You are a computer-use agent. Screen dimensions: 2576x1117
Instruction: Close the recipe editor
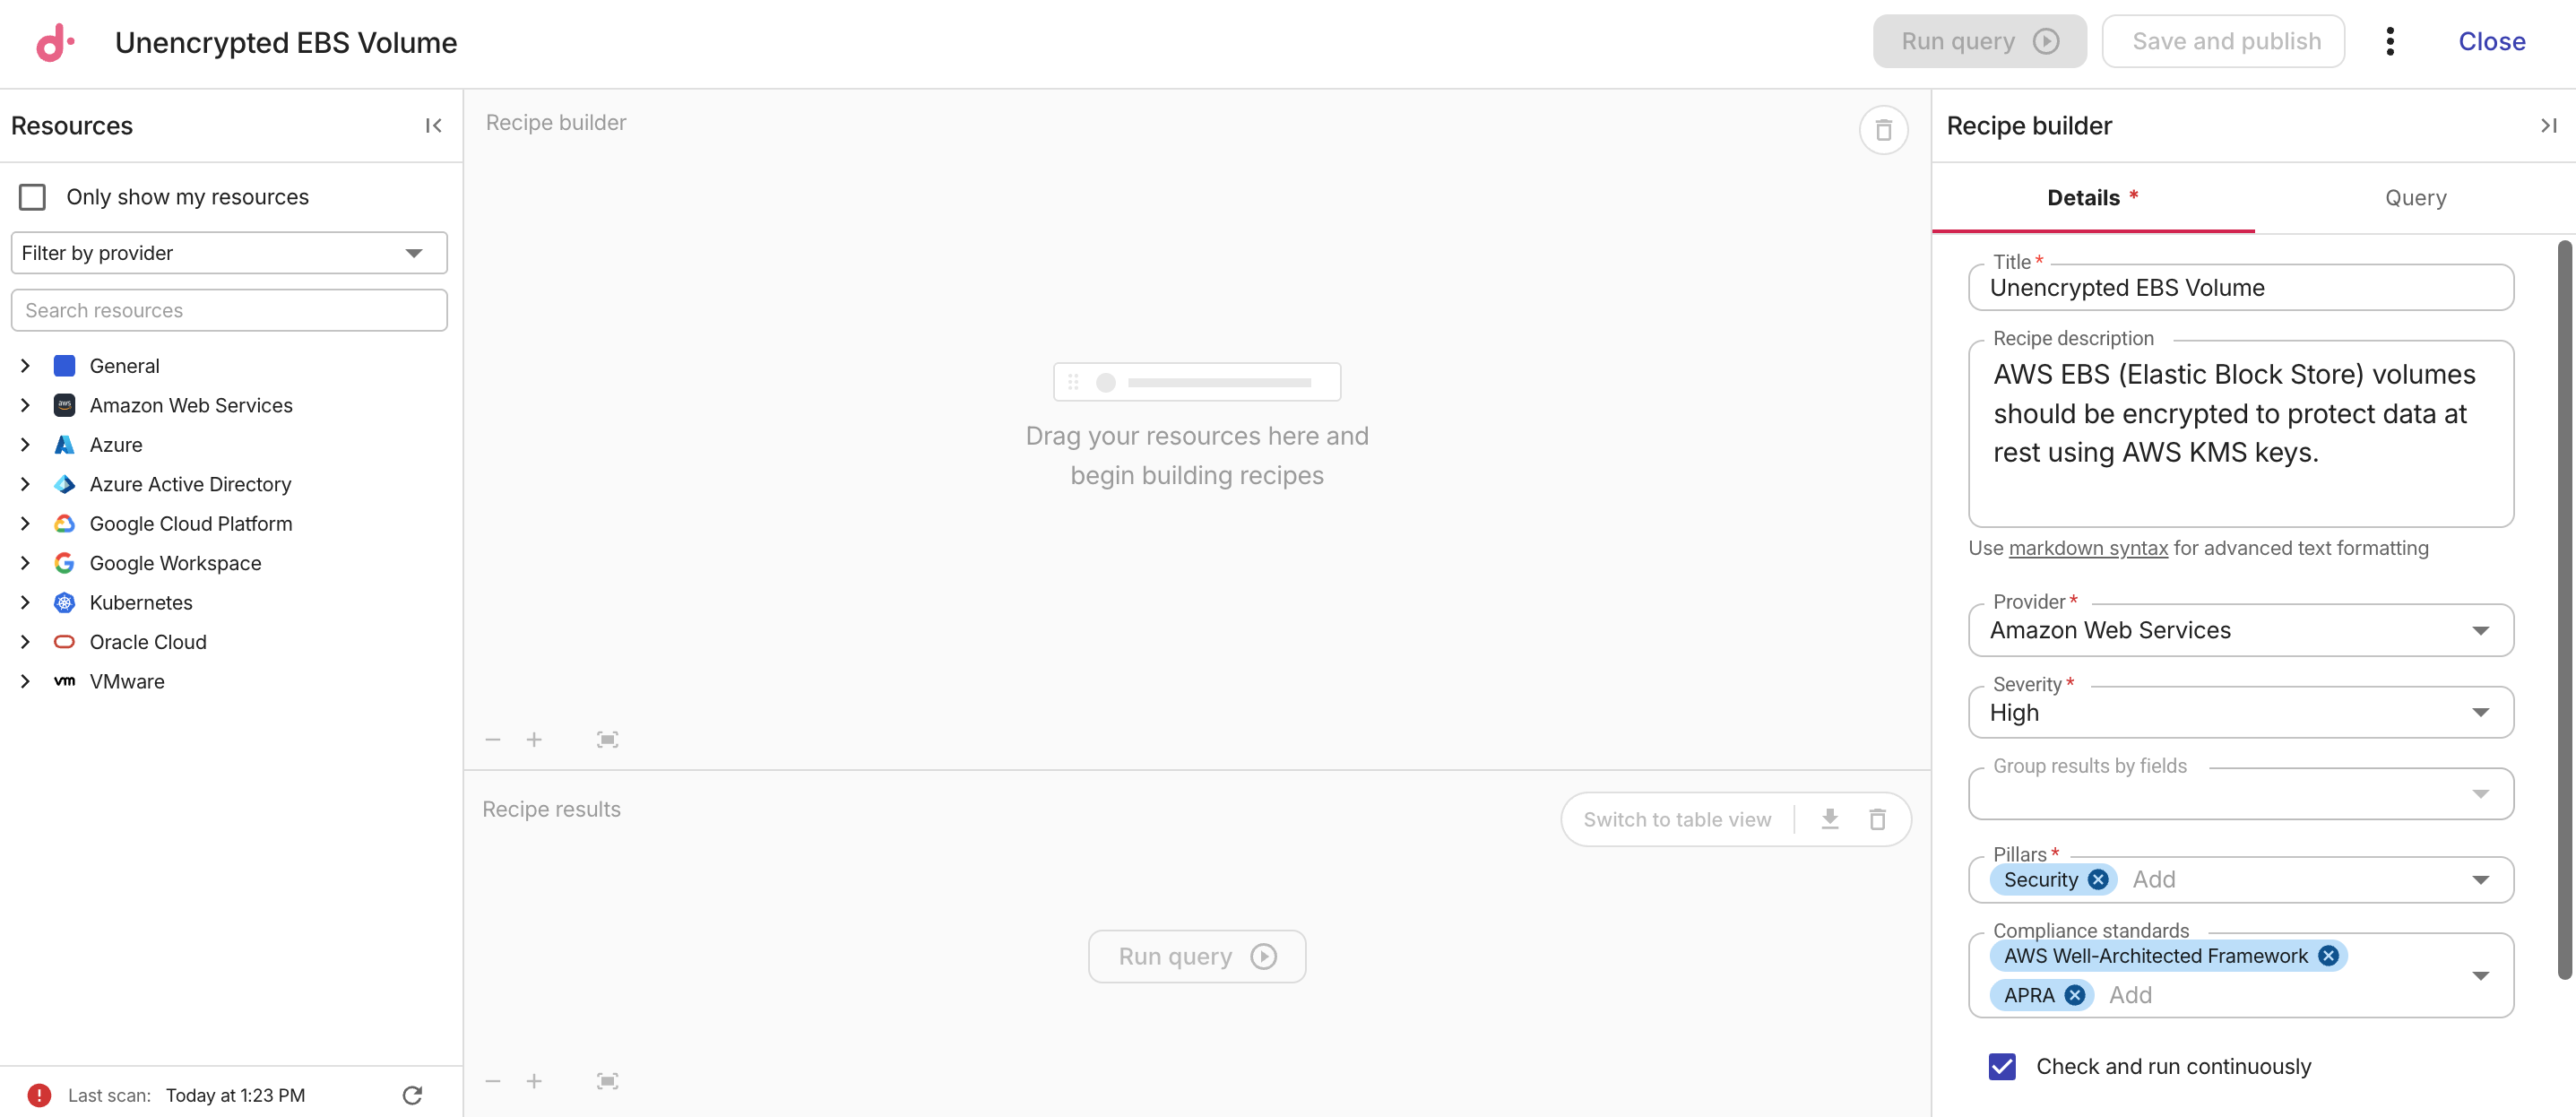(x=2491, y=41)
